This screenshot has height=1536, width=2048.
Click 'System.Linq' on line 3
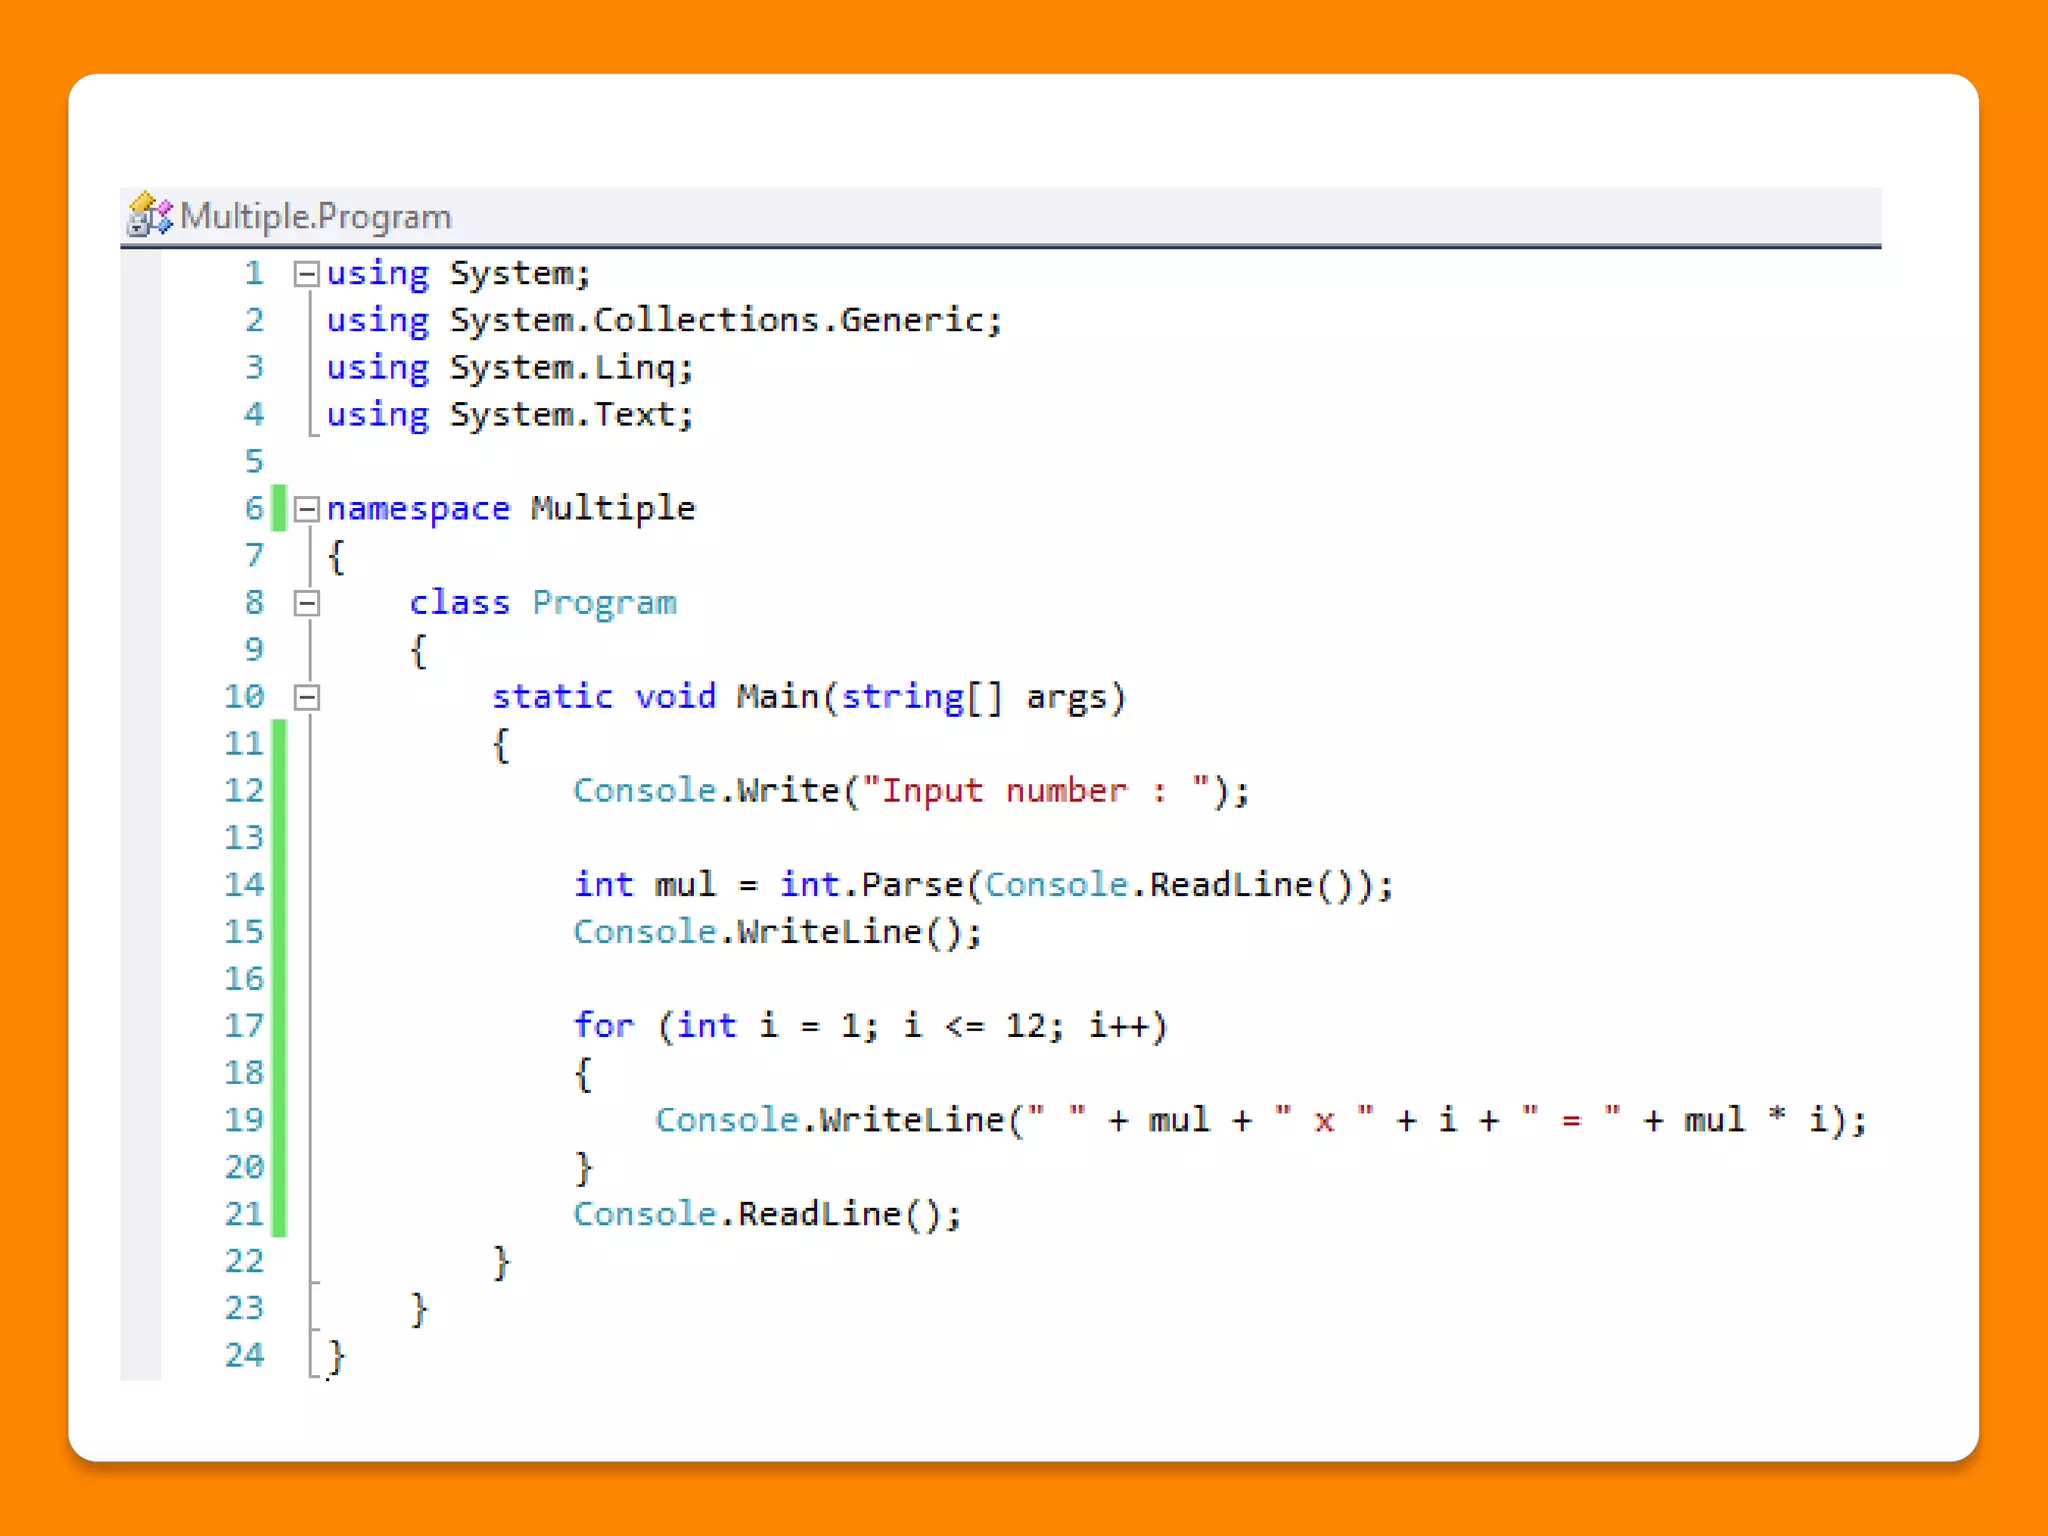[x=563, y=368]
